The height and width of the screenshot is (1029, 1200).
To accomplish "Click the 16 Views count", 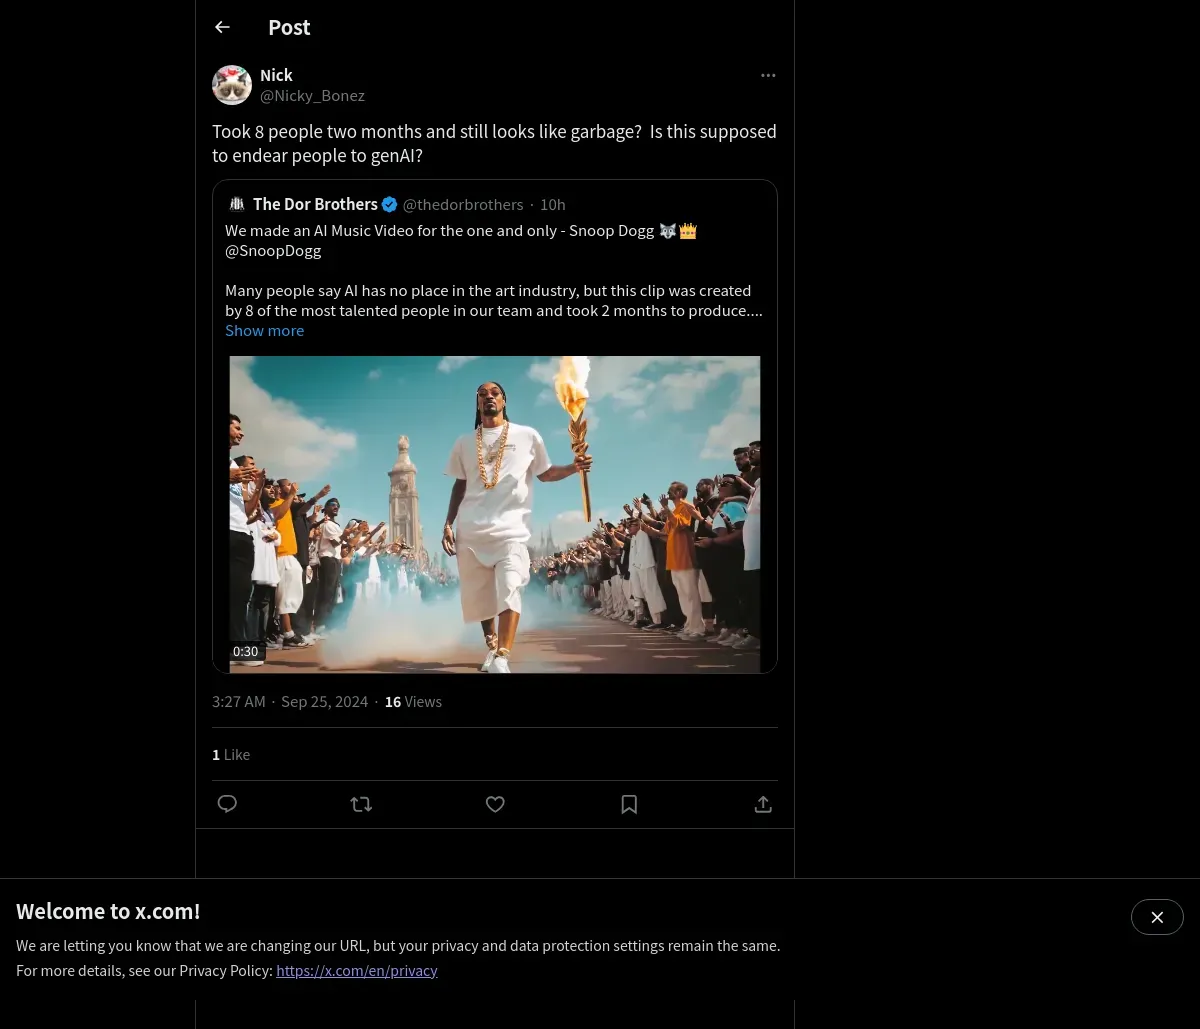I will coord(413,702).
